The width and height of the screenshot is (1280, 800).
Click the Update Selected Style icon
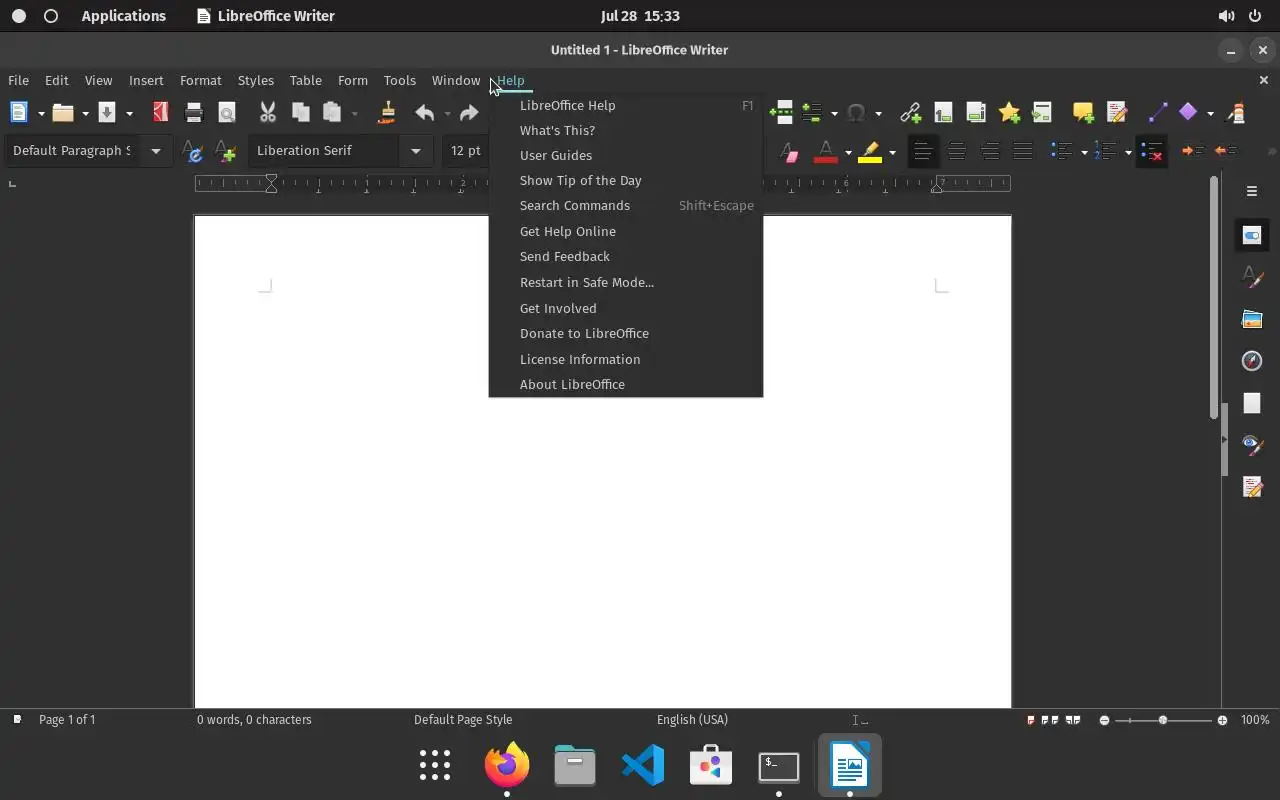(x=194, y=152)
